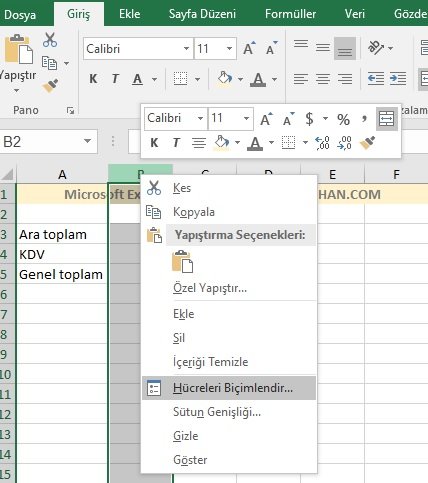Click the ribbon Borders icon
The width and height of the screenshot is (428, 483).
(180, 79)
